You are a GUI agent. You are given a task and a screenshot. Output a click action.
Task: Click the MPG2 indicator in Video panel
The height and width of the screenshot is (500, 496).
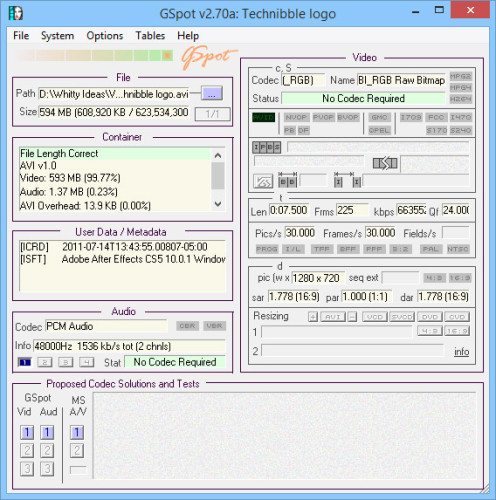tap(460, 76)
